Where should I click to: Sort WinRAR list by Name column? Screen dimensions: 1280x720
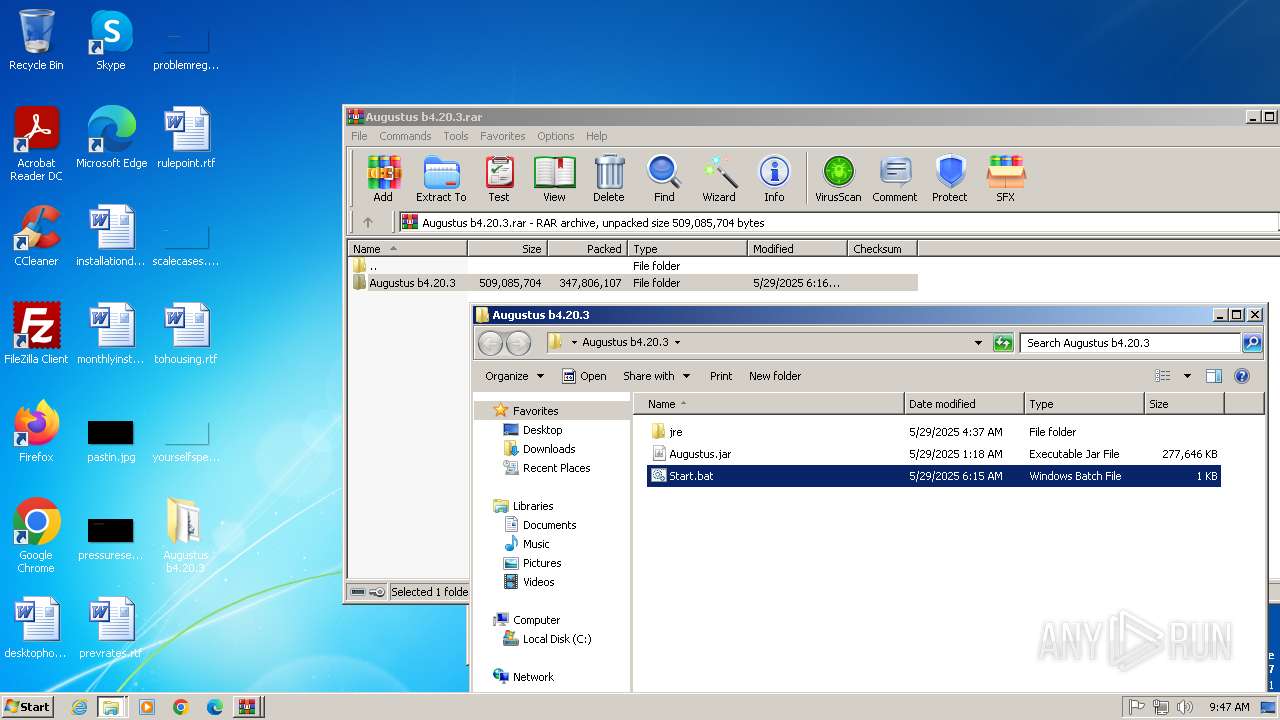click(x=407, y=249)
